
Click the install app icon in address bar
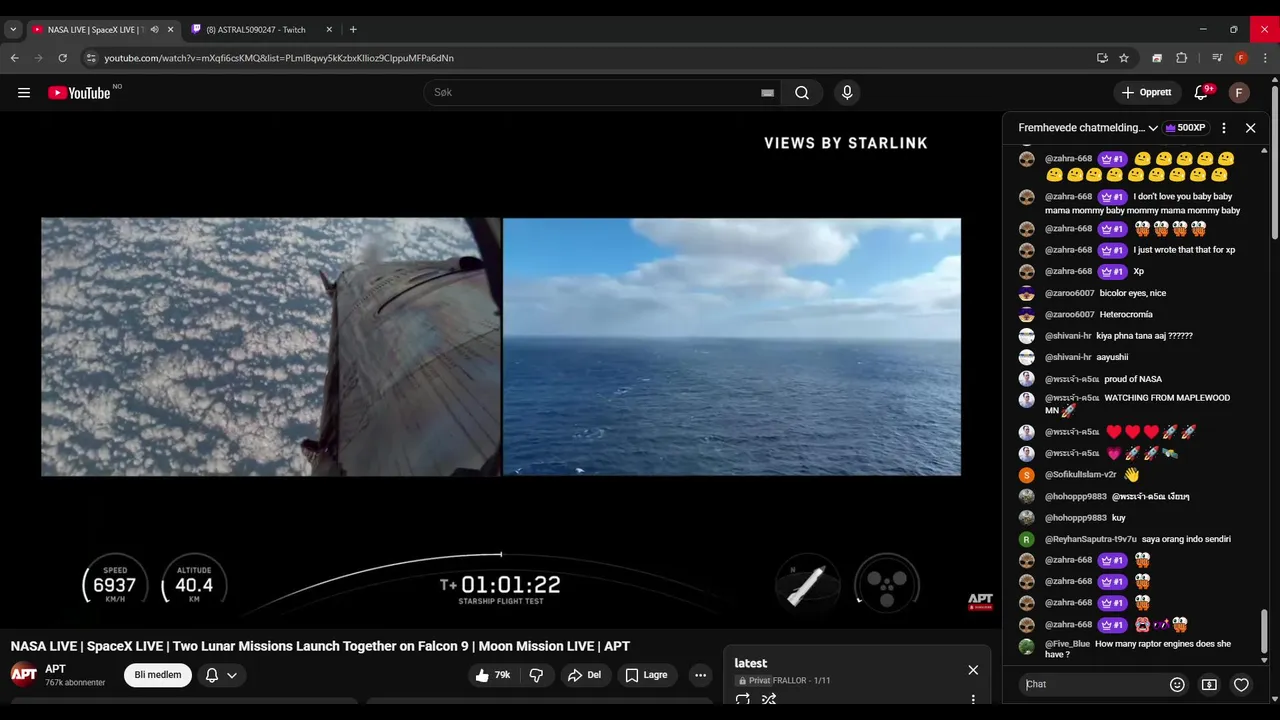coord(1102,58)
